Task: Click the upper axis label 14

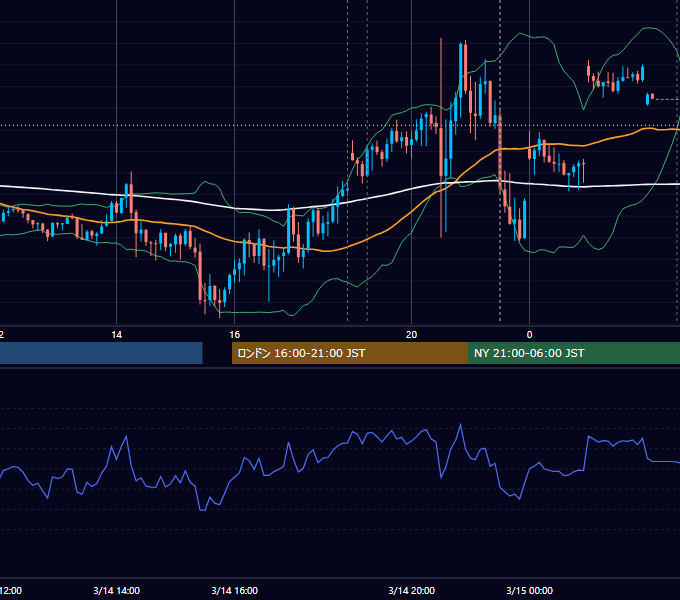Action: tap(116, 335)
